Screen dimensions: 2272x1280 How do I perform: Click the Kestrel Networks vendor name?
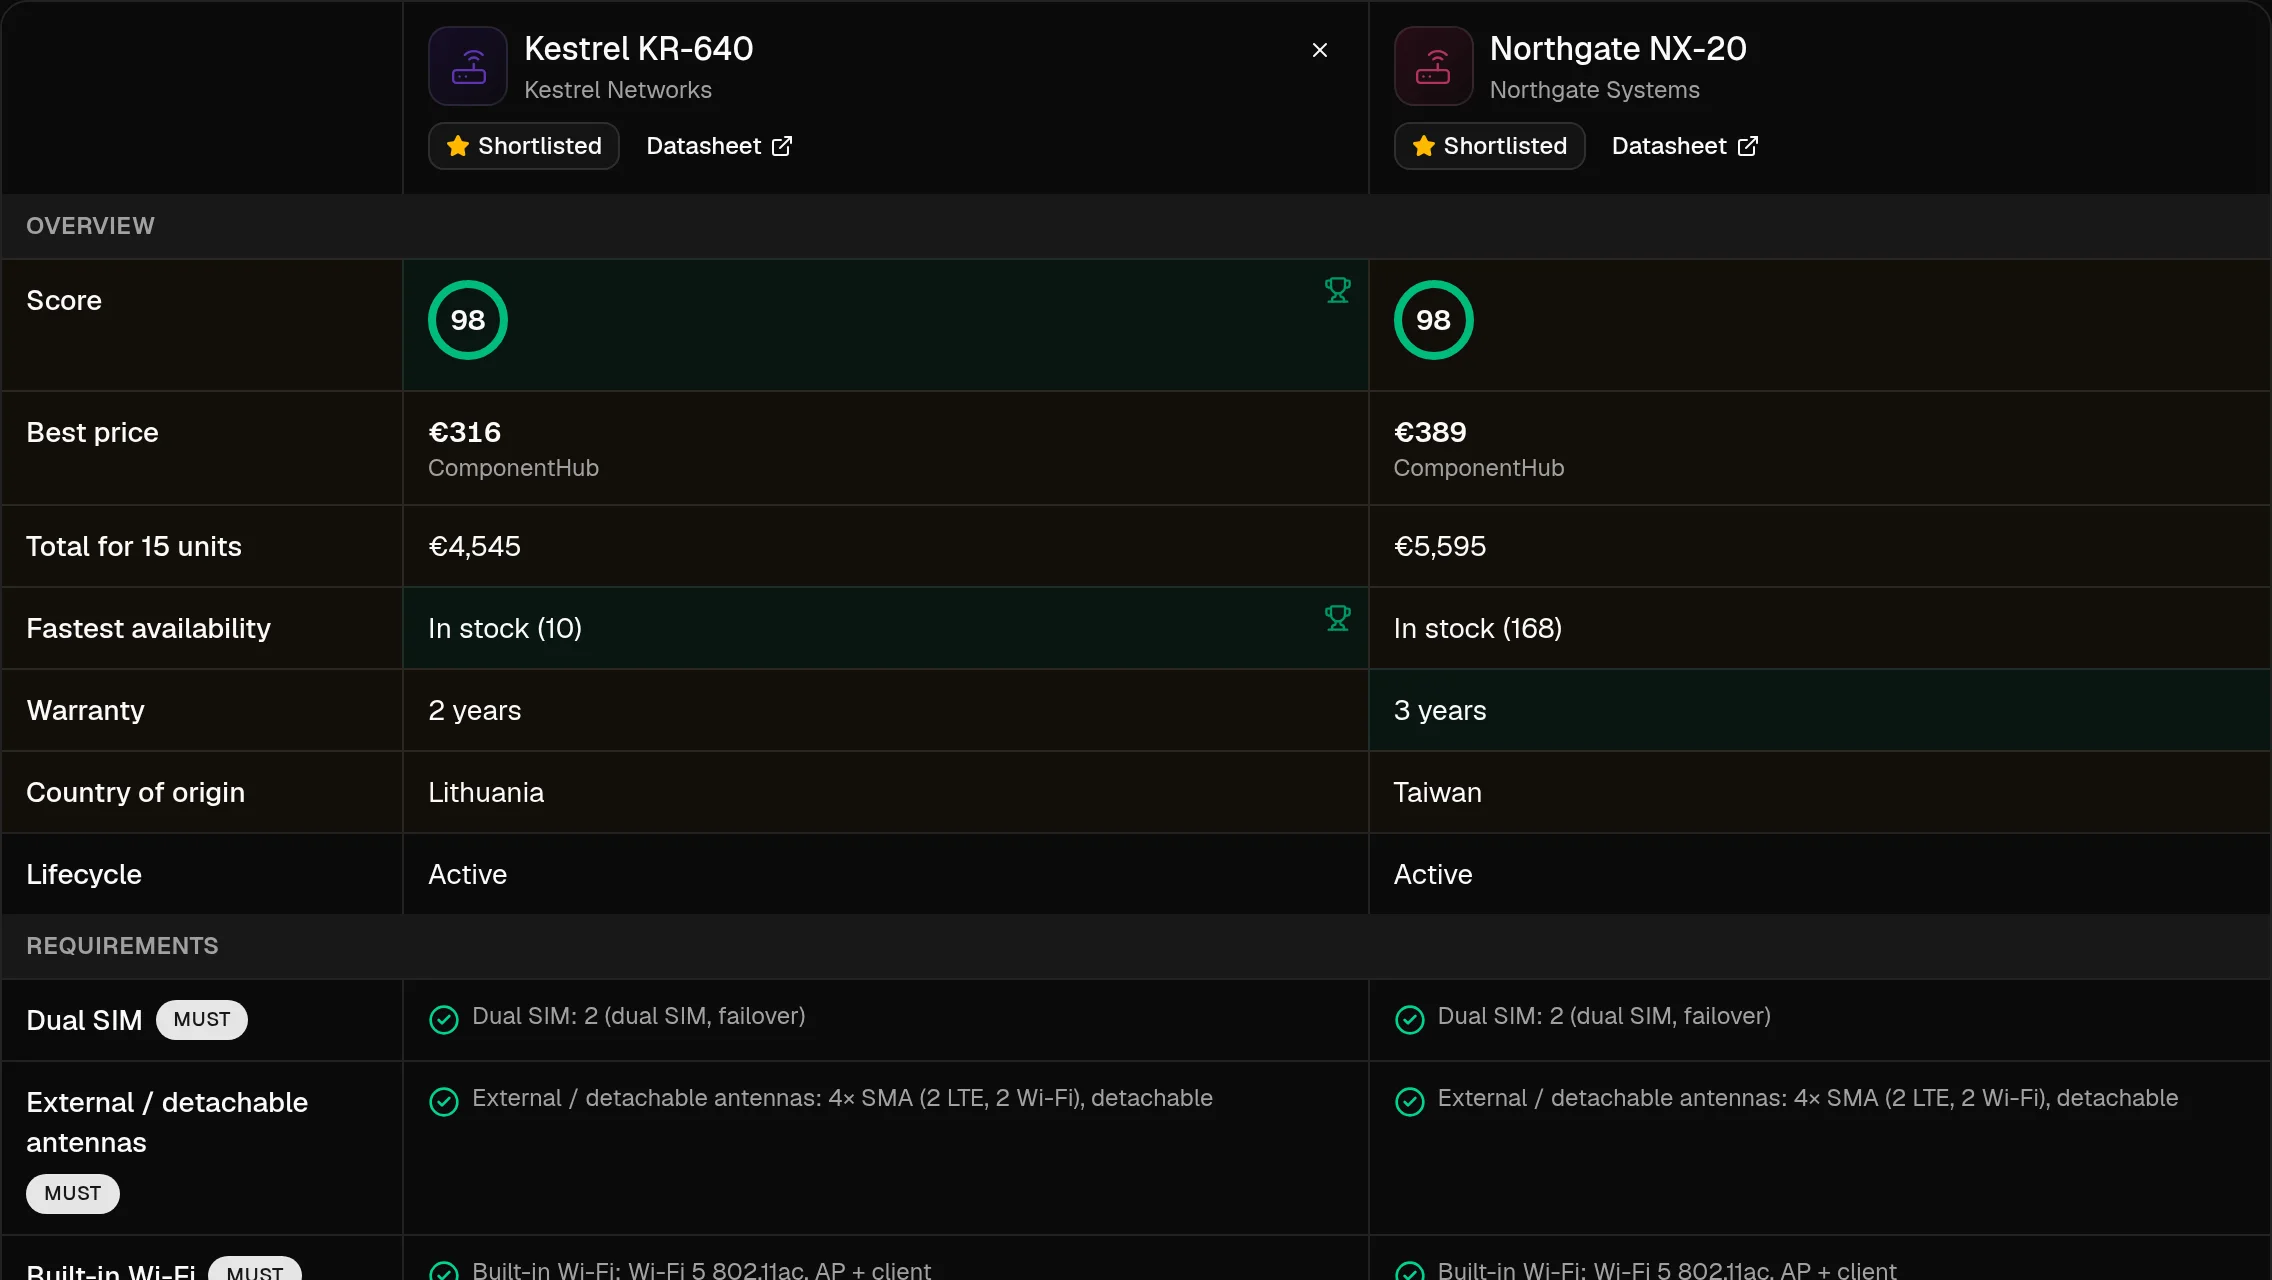pyautogui.click(x=618, y=90)
